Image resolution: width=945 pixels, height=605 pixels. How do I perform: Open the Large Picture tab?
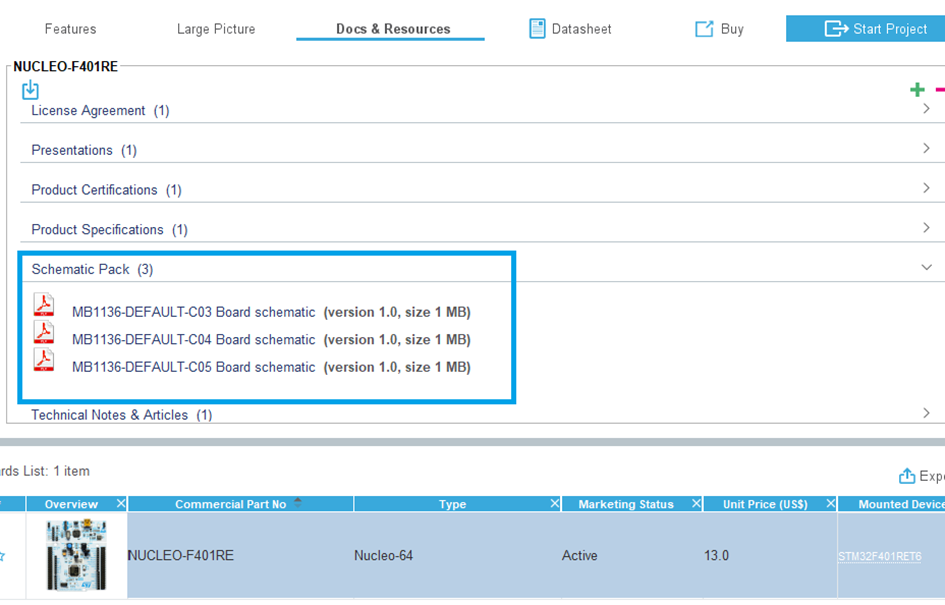(x=216, y=29)
